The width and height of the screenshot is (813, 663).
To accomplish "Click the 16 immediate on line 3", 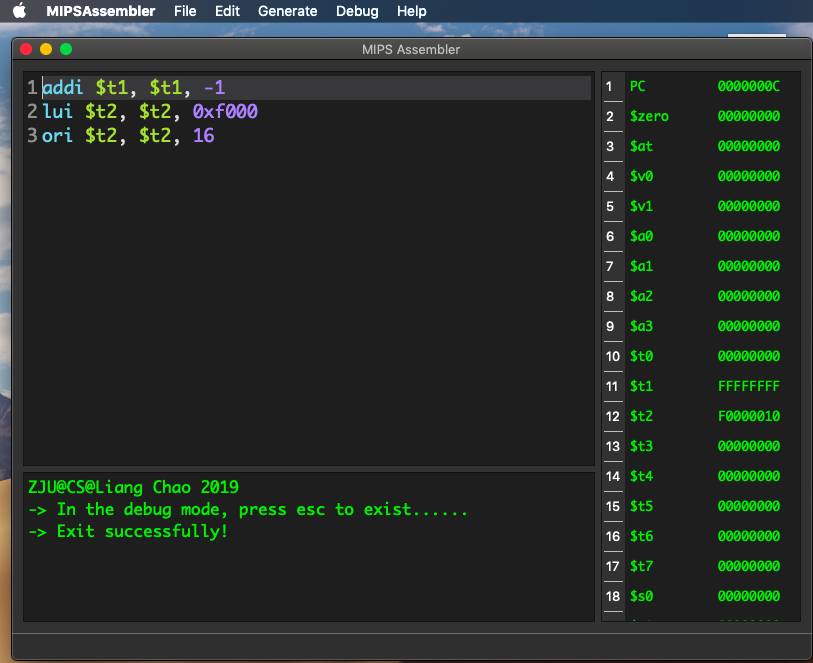I will 204,136.
